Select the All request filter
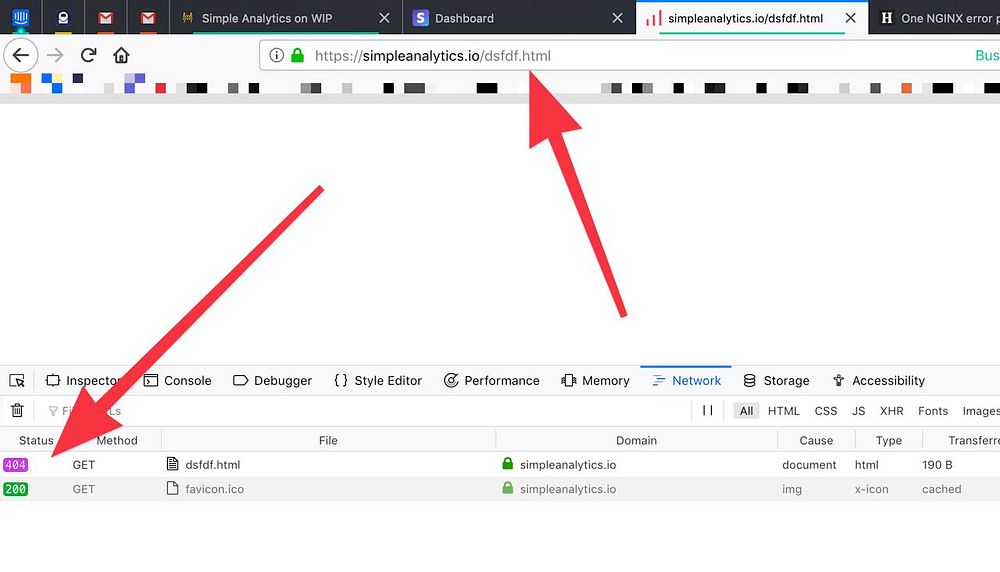1000x572 pixels. coord(746,411)
